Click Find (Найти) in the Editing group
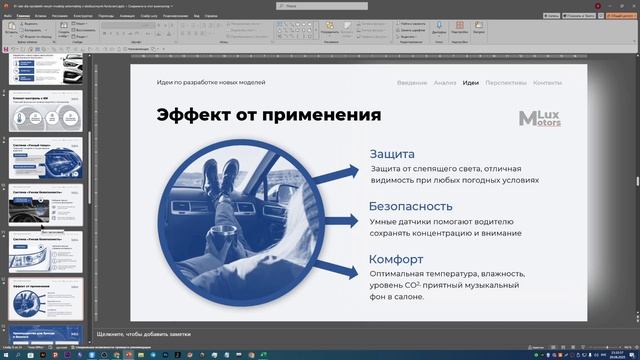 [x=411, y=24]
